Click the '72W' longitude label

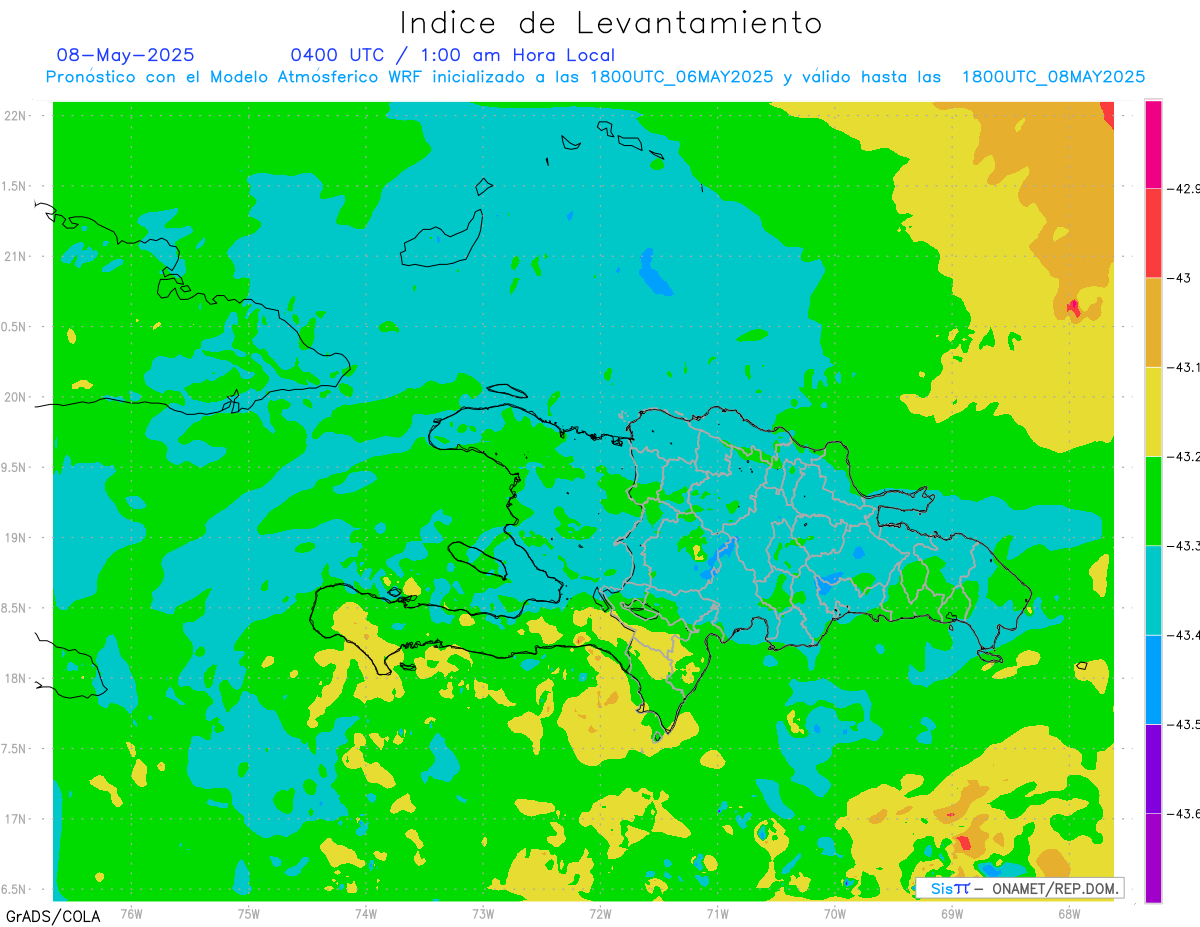pyautogui.click(x=600, y=913)
